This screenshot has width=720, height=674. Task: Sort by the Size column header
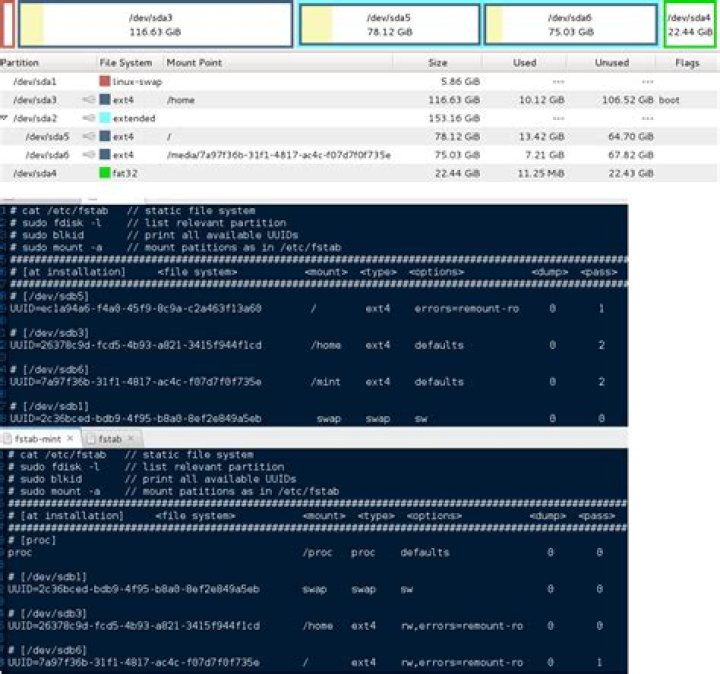[438, 63]
